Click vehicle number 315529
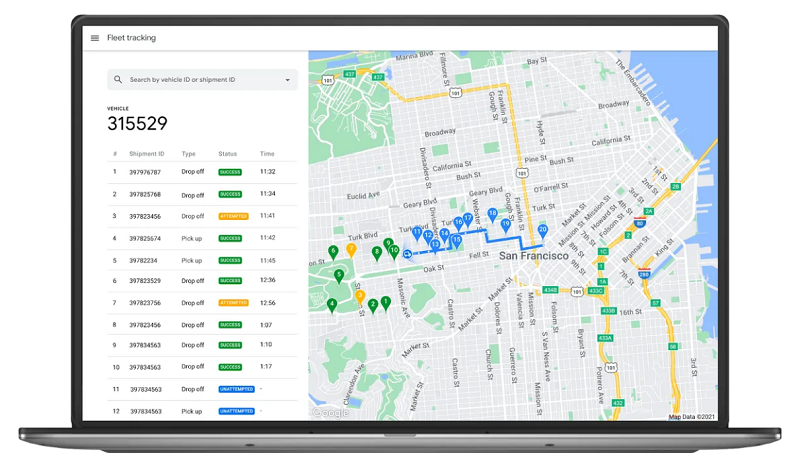 (x=137, y=124)
